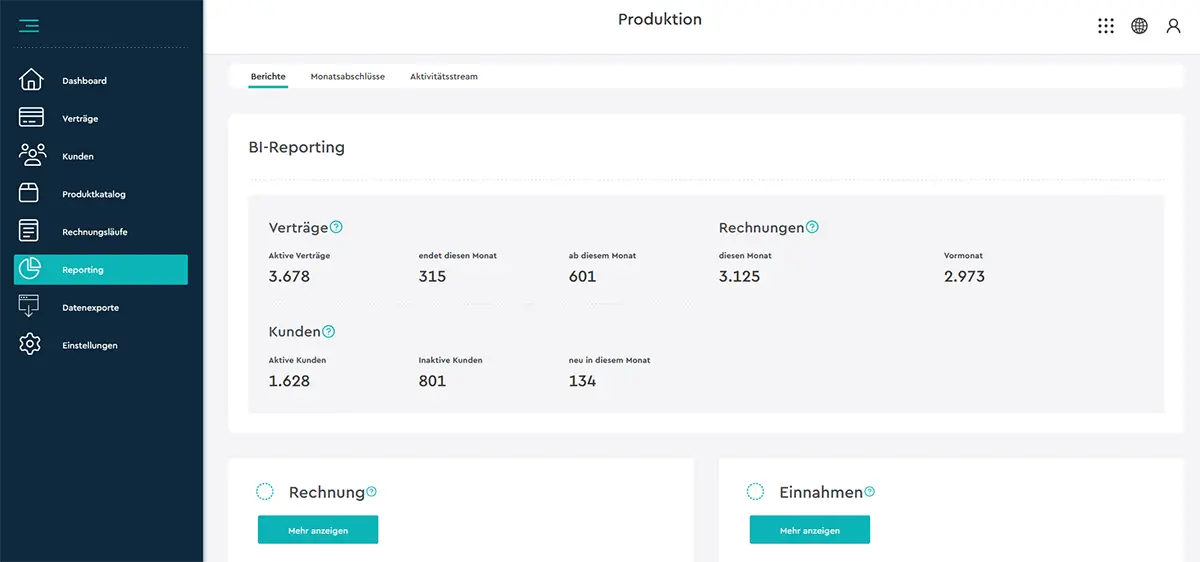Open the user profile icon
Viewport: 1200px width, 562px height.
coord(1173,26)
